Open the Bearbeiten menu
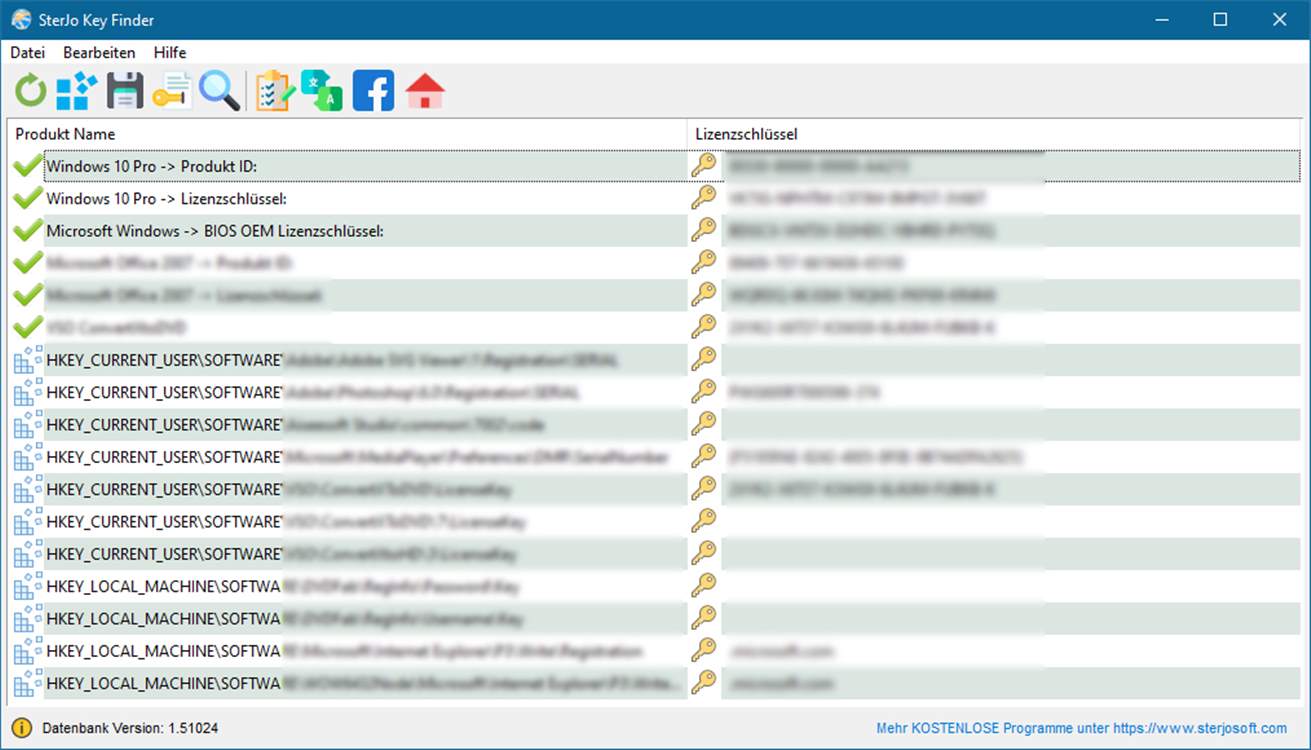1311x750 pixels. click(x=99, y=52)
